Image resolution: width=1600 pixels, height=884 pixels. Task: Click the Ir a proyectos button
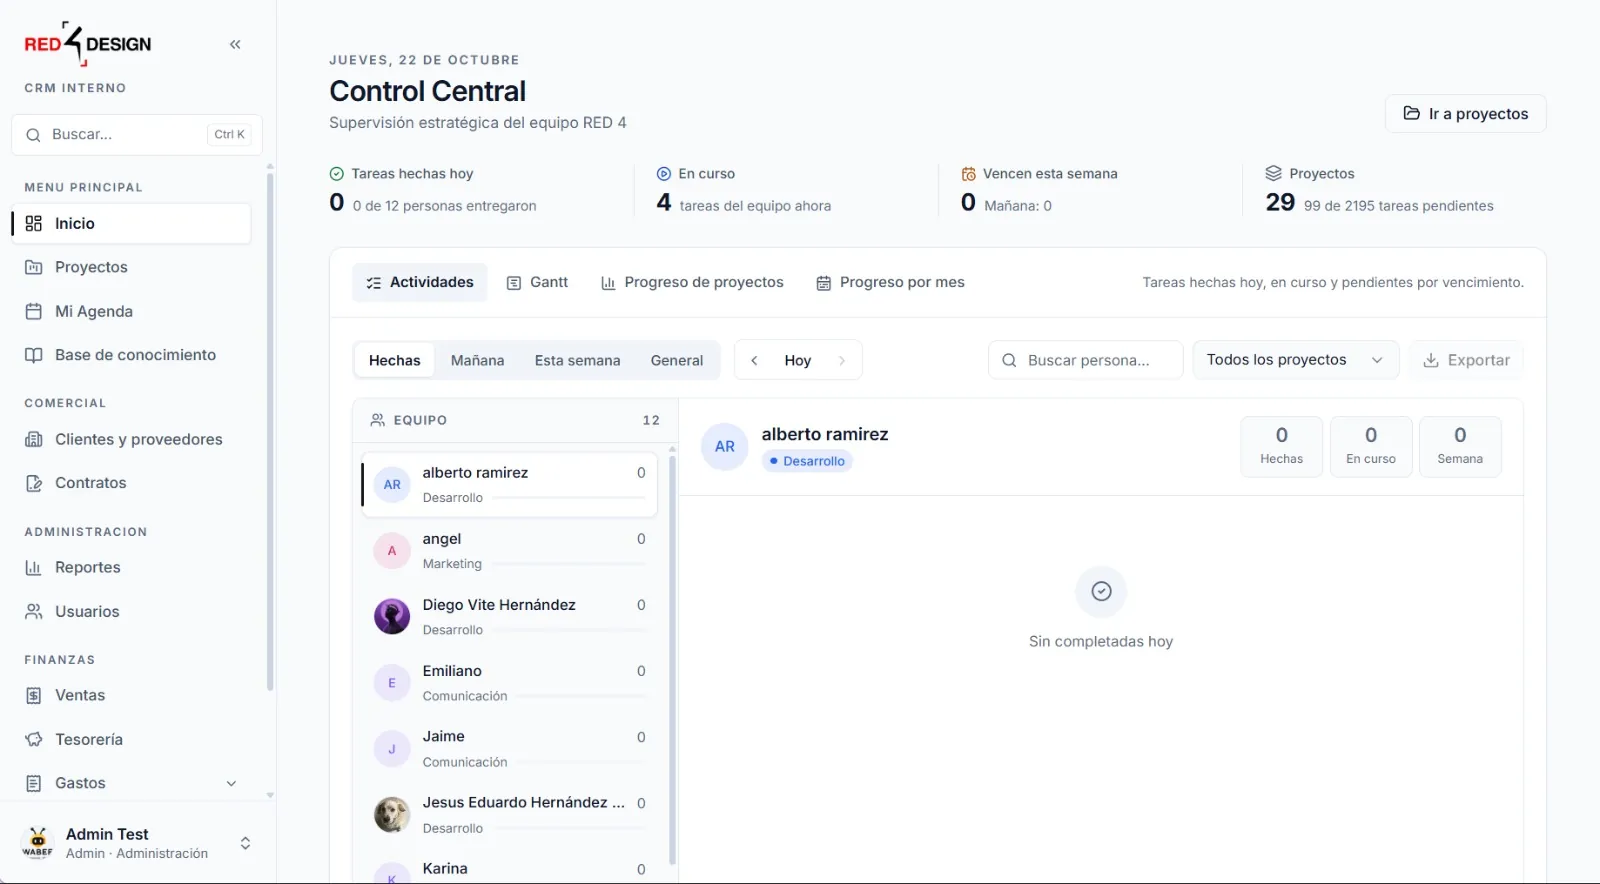tap(1465, 113)
